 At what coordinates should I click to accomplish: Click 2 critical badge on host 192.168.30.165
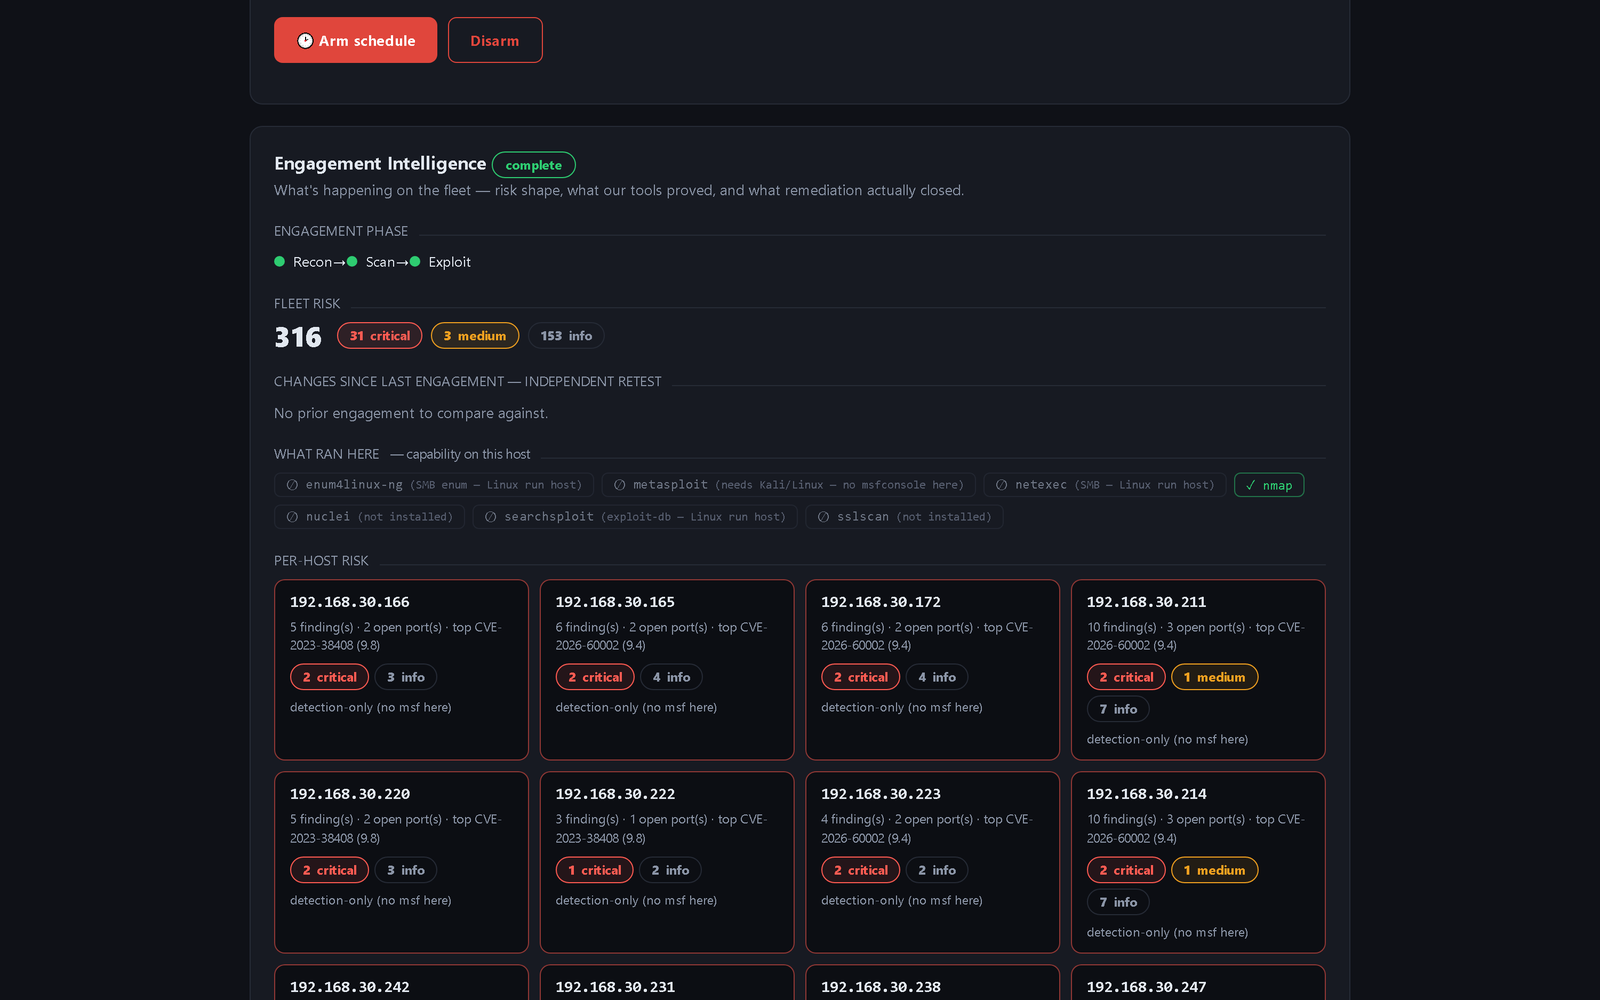click(x=595, y=677)
